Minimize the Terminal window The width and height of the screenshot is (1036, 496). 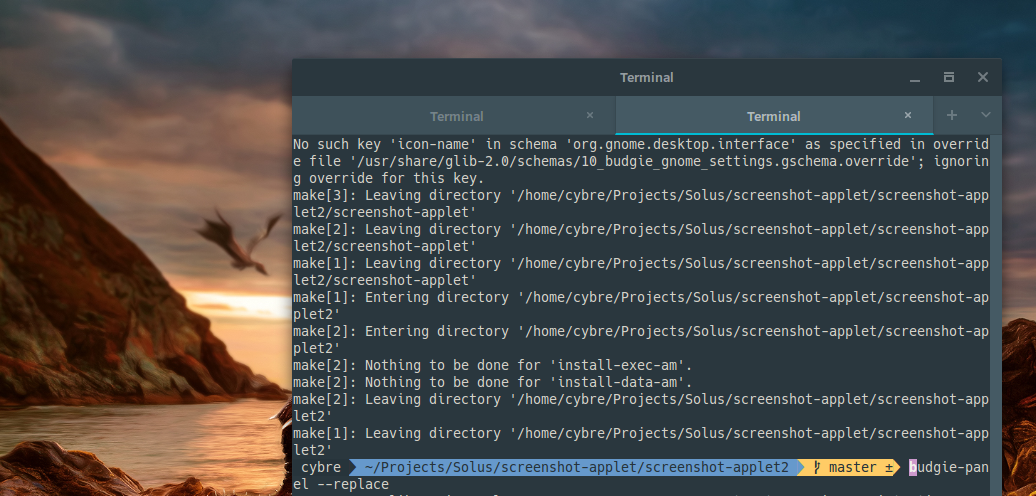(915, 78)
